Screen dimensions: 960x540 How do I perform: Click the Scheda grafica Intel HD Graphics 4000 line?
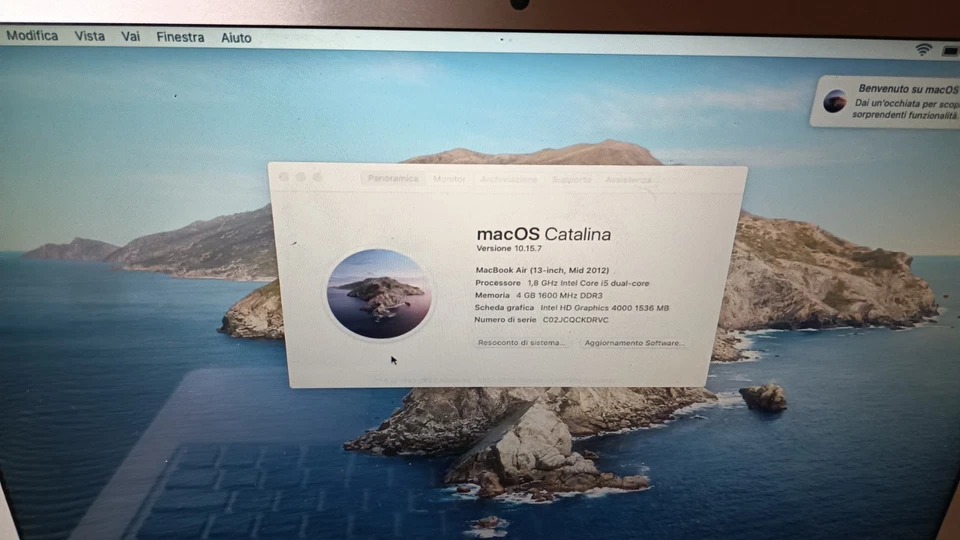572,308
